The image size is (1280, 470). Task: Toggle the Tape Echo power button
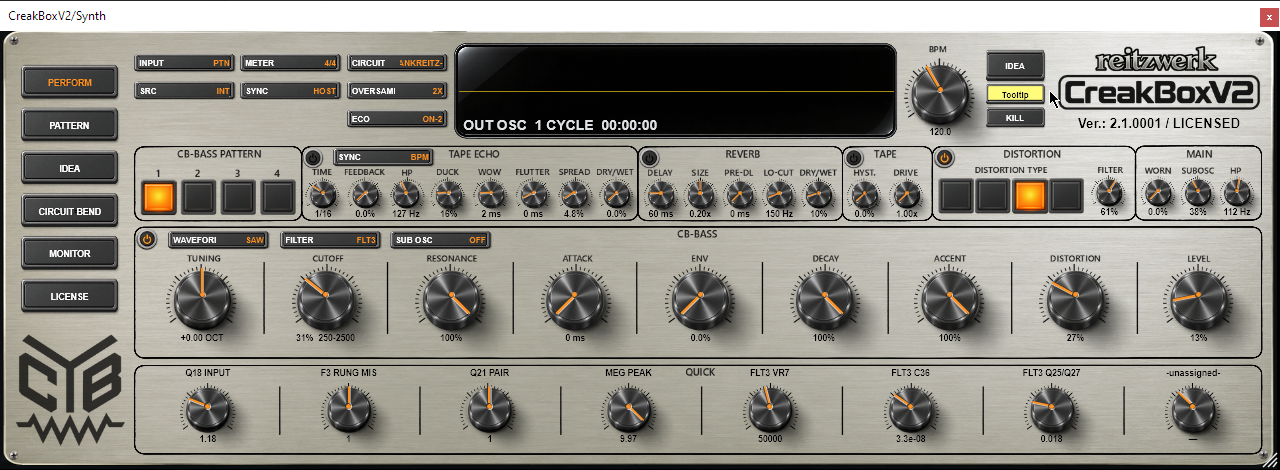point(313,158)
